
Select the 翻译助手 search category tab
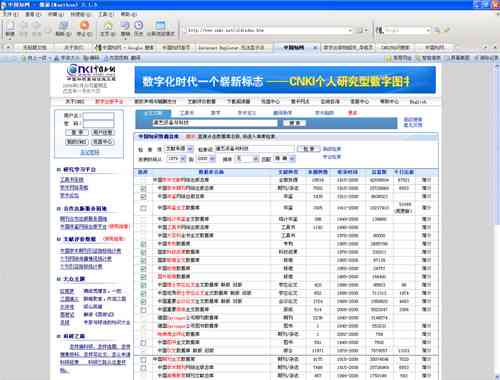(x=283, y=113)
